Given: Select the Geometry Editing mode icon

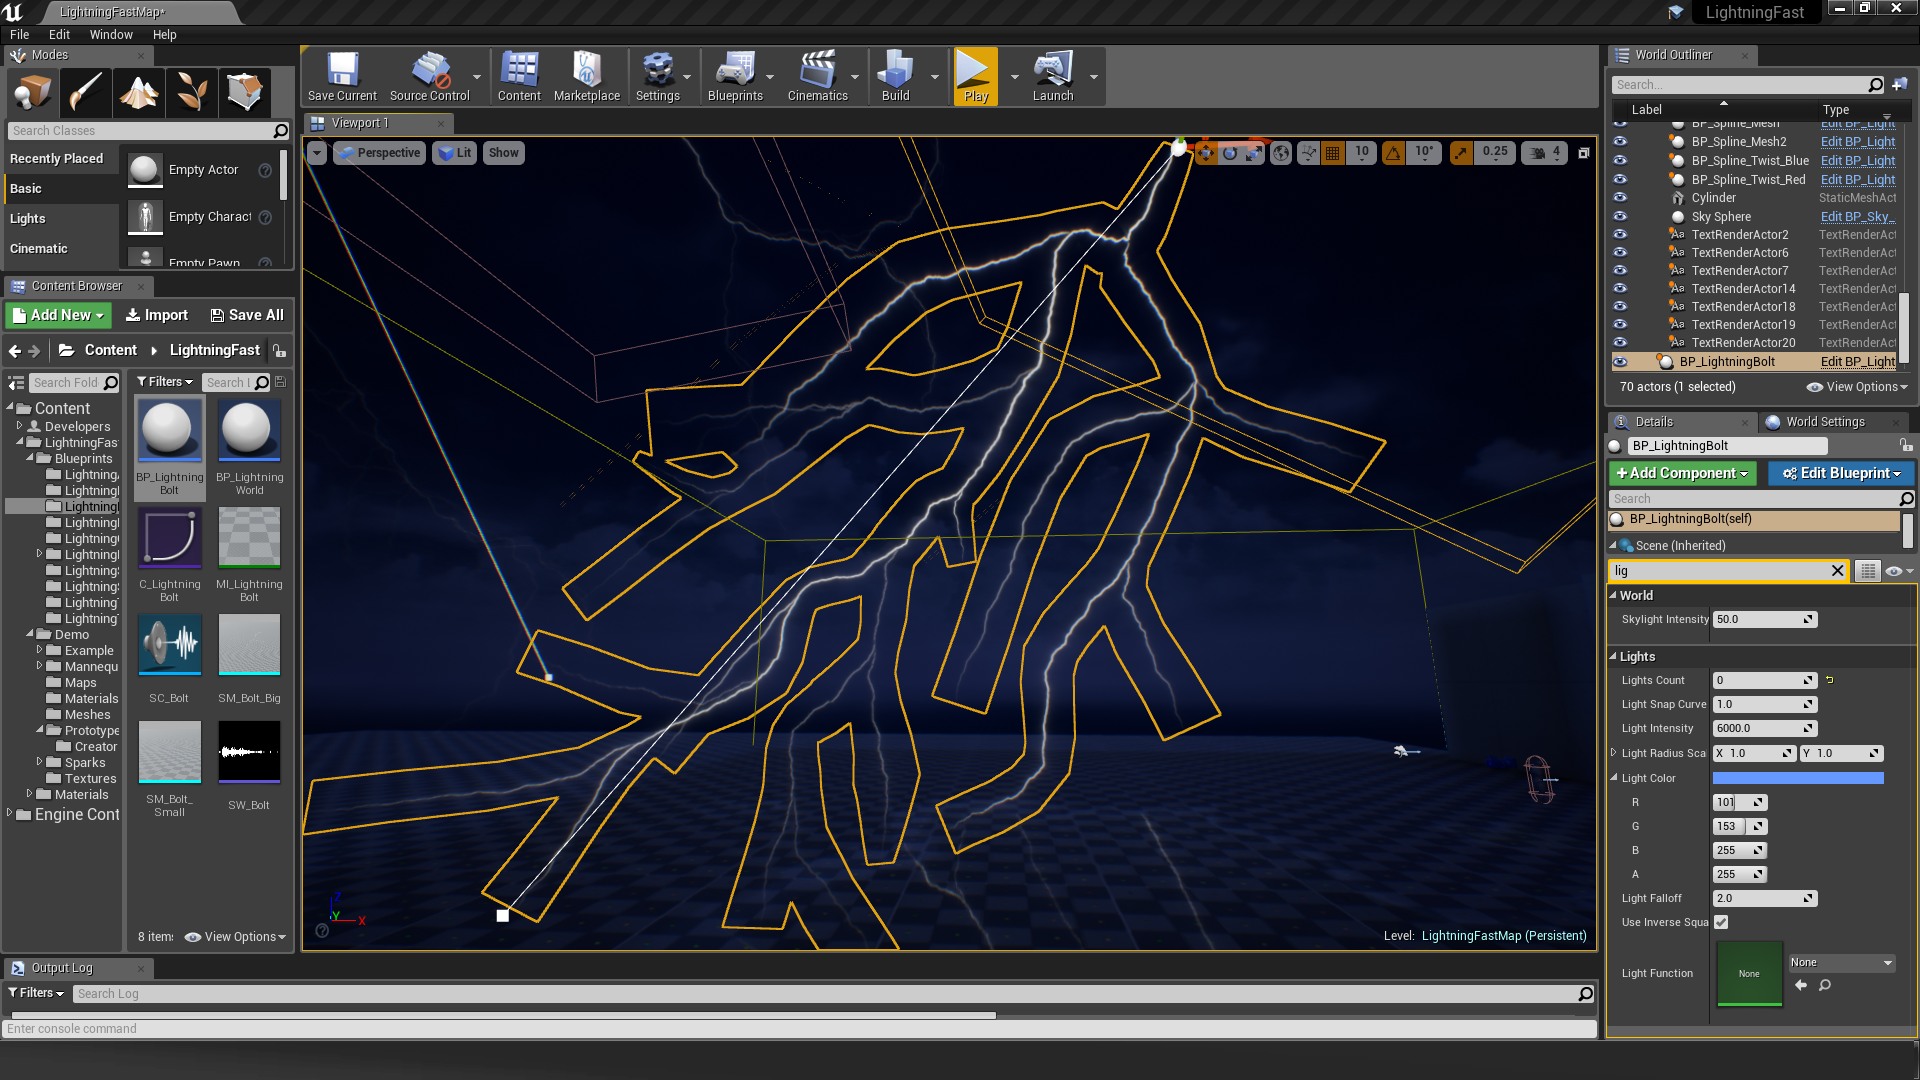Looking at the screenshot, I should pos(244,92).
